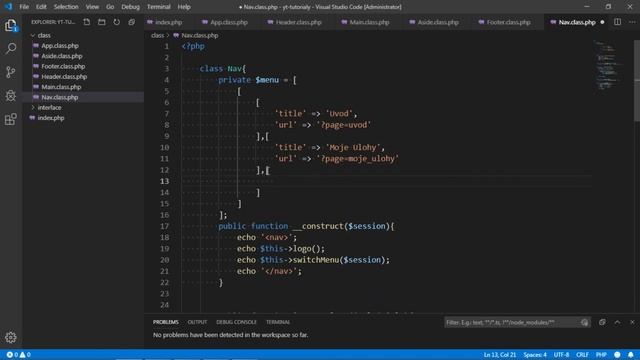Open Header.class.php from the Explorer tree

(64, 76)
